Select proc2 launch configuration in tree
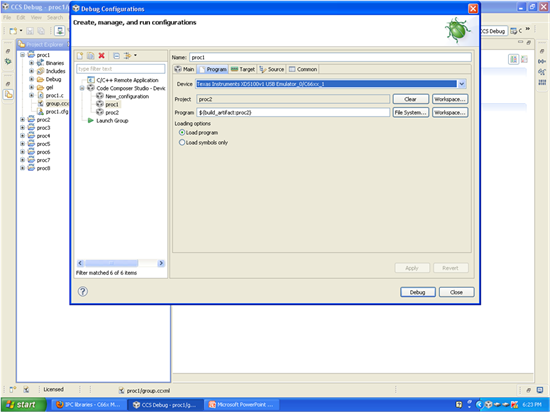550x412 pixels. [112, 113]
